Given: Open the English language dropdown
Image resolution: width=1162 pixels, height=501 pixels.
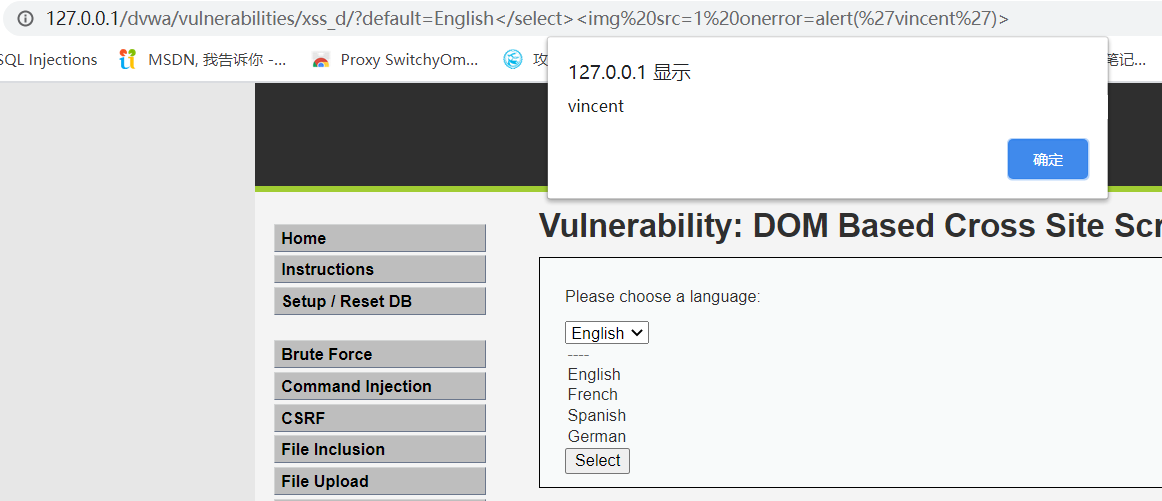Looking at the screenshot, I should click(x=606, y=333).
